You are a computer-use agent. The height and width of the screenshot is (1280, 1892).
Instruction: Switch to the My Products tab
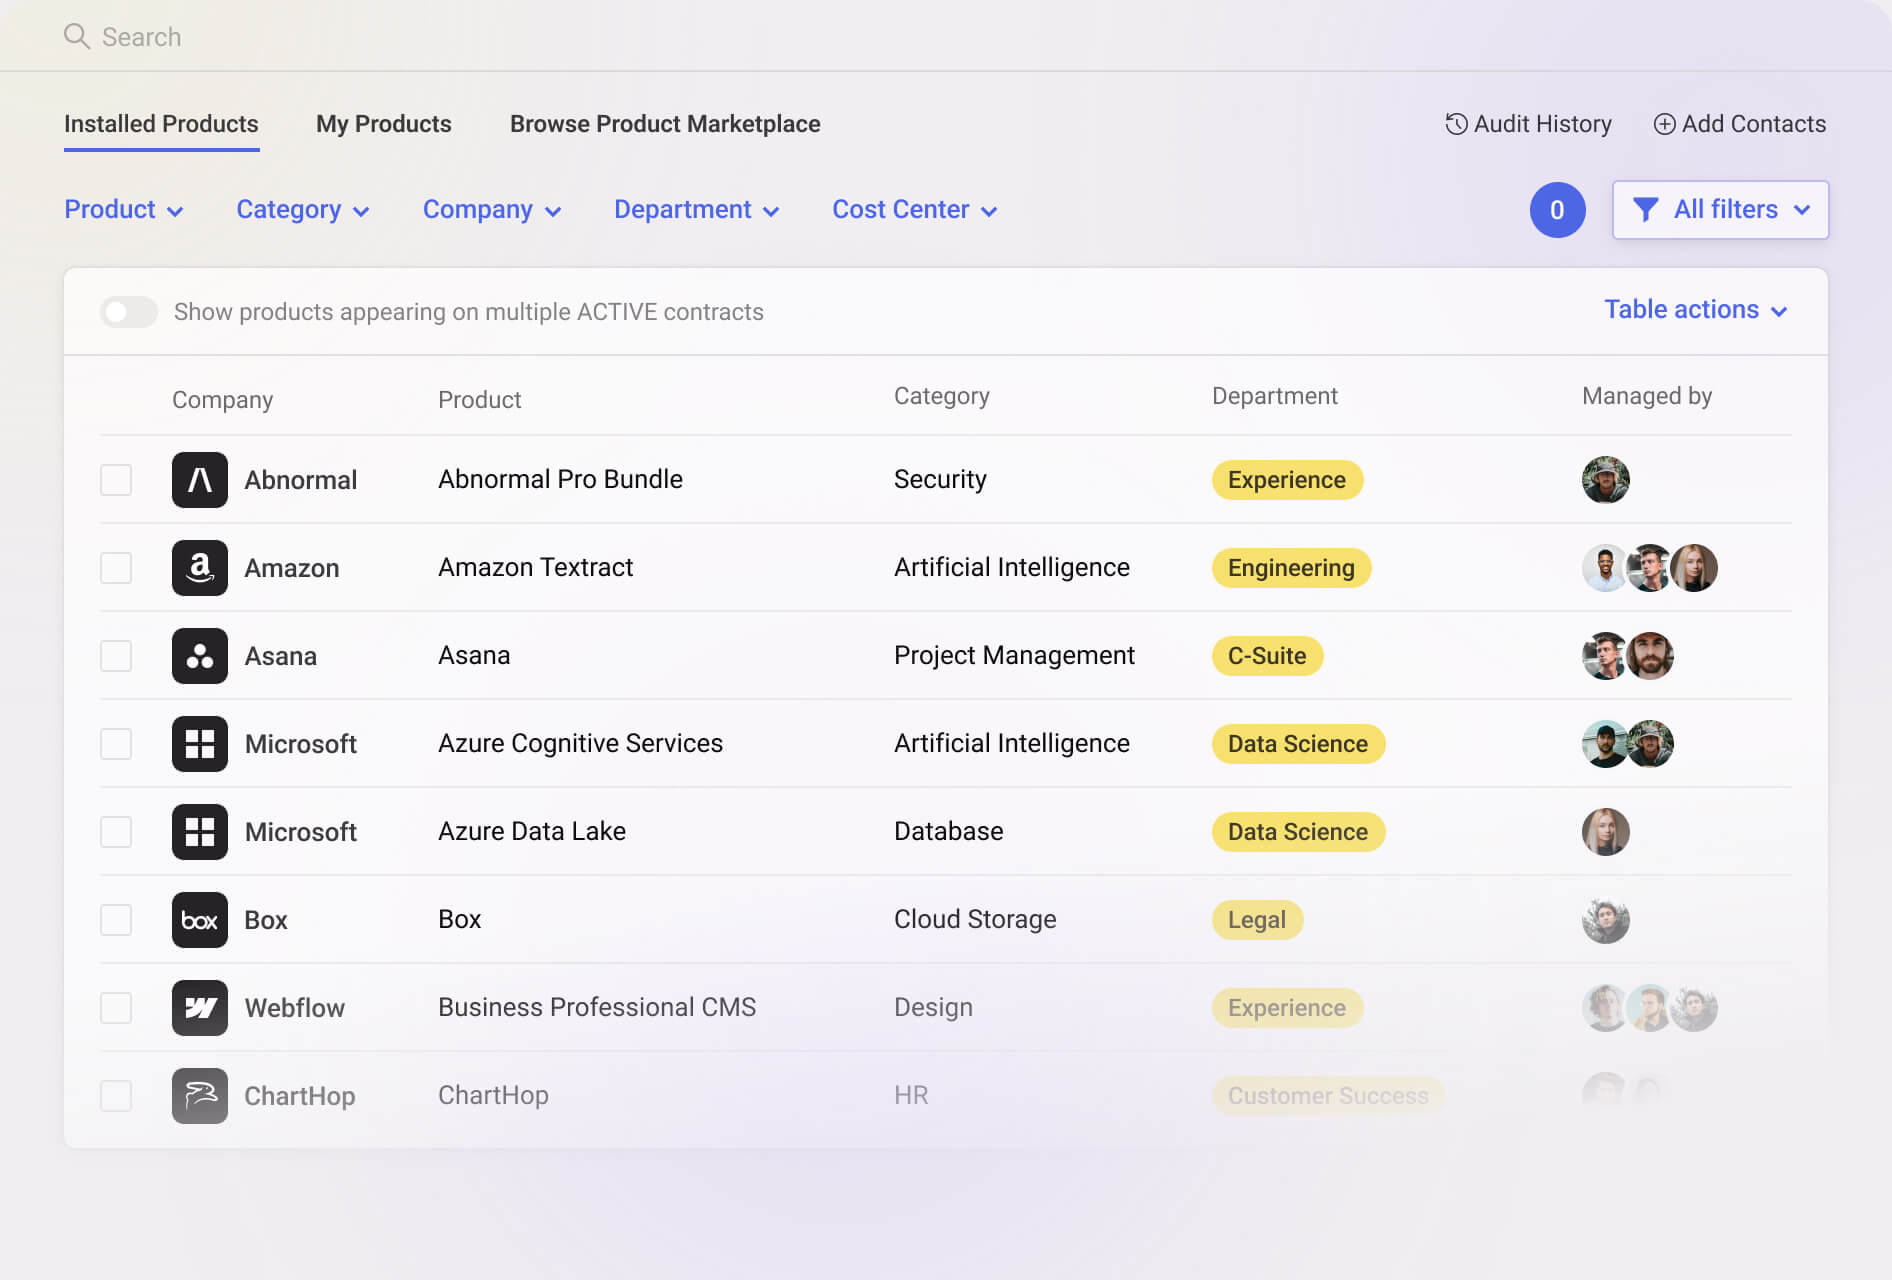384,123
